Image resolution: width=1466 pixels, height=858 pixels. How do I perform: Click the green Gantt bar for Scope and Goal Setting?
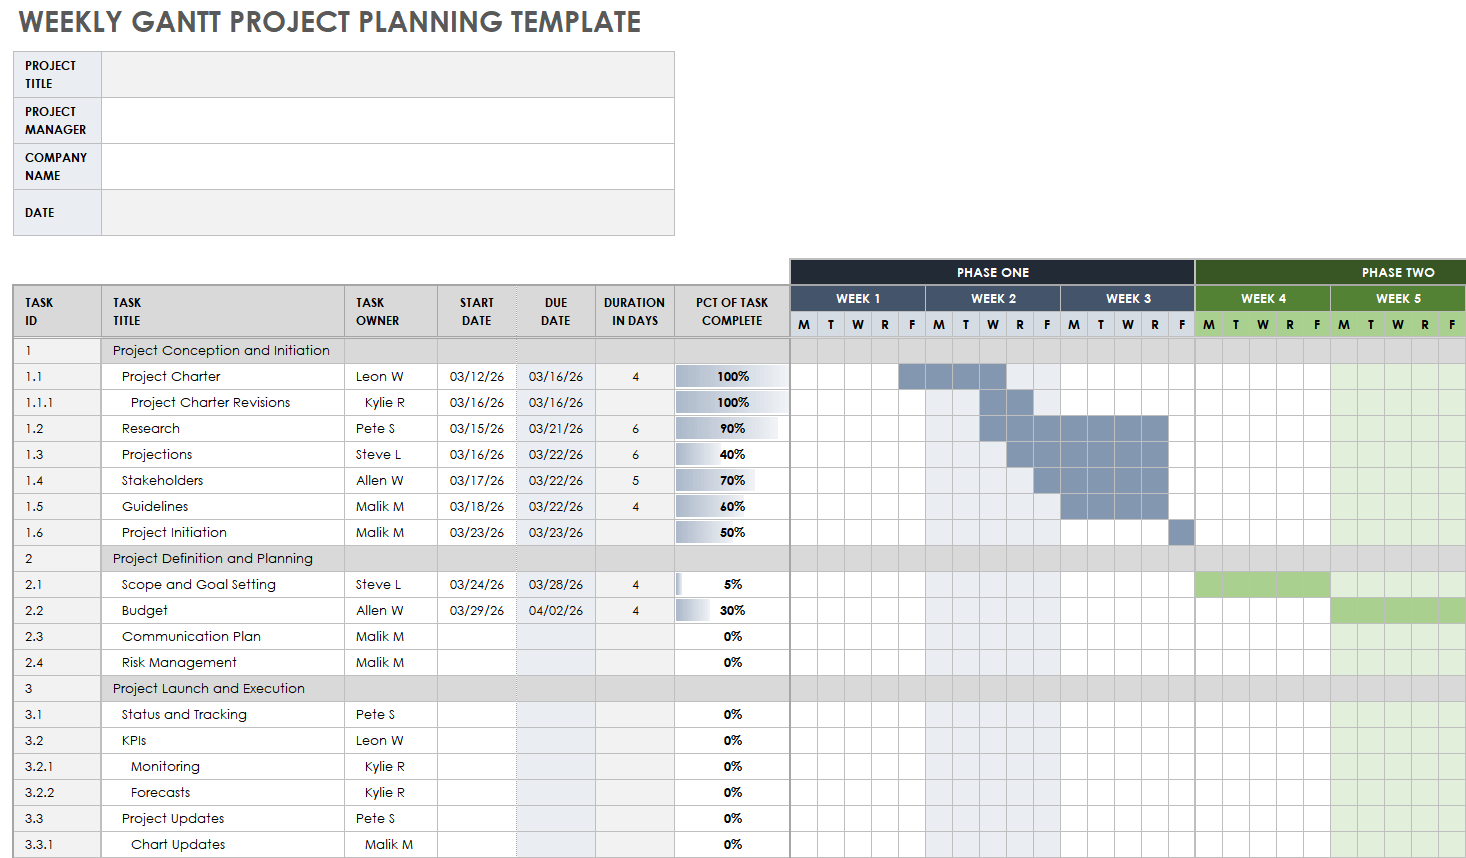click(1262, 584)
